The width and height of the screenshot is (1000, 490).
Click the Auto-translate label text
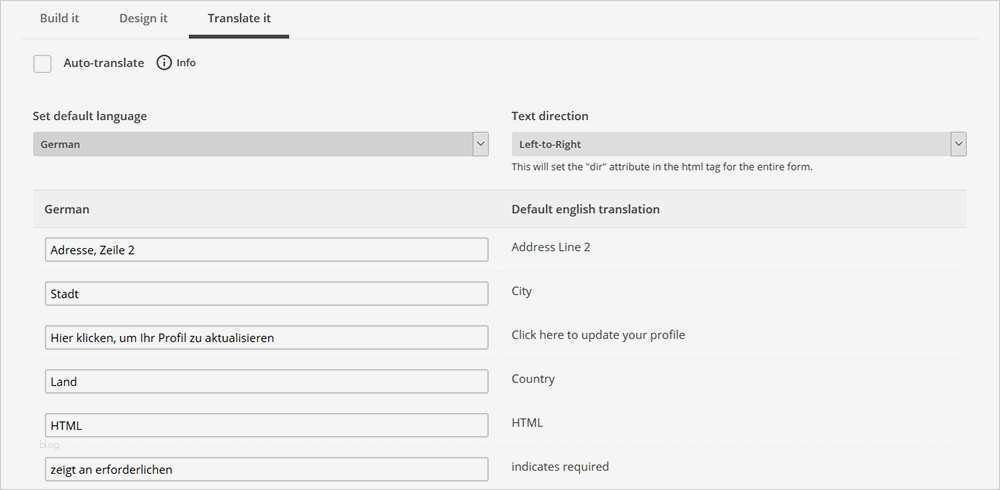pos(103,63)
